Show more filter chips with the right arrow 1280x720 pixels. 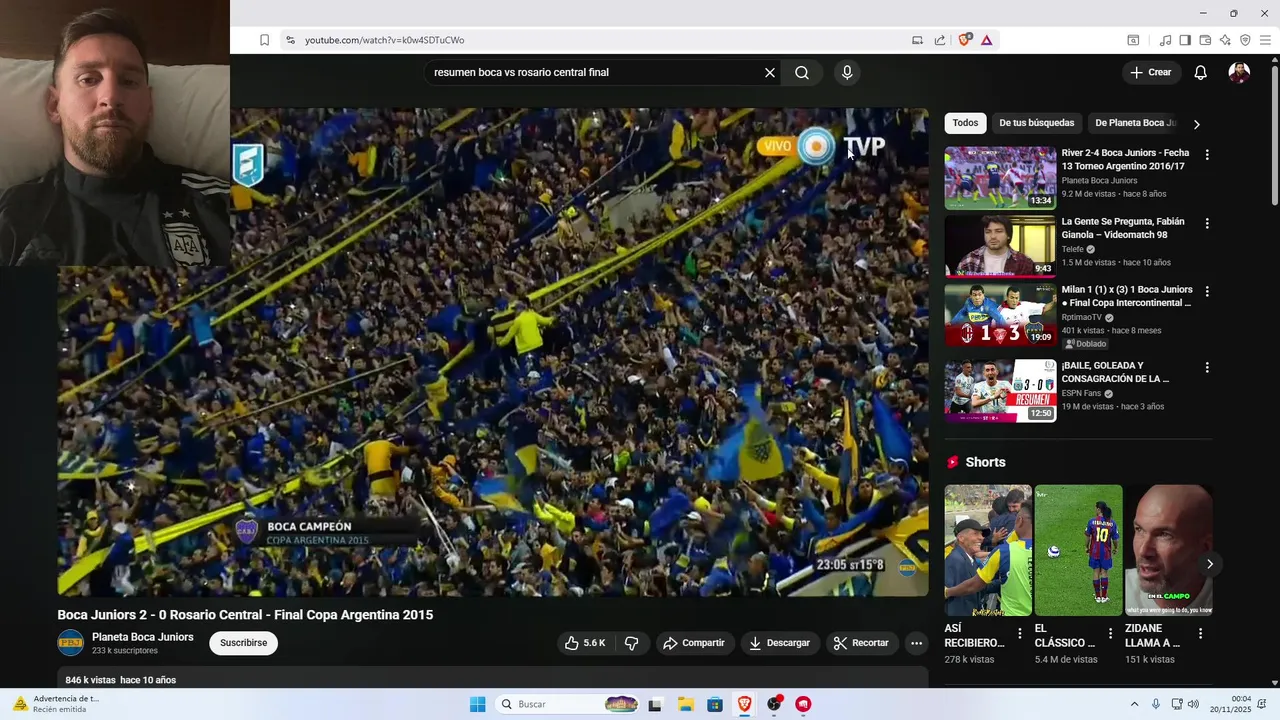tap(1196, 124)
